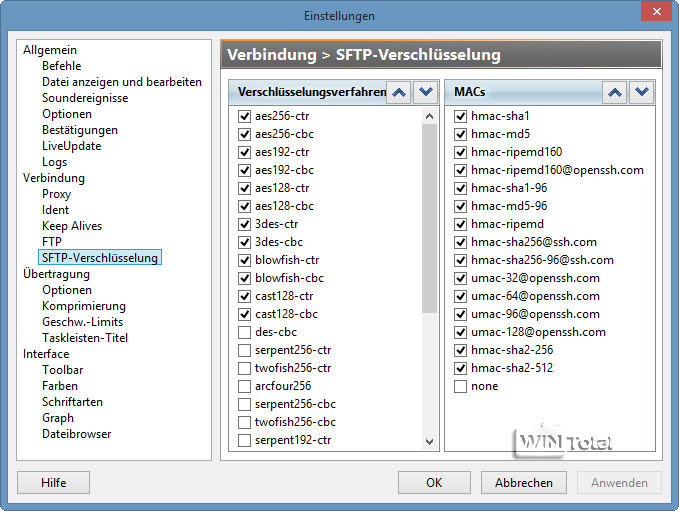Select LiveUpdate in settings tree
Screen dimensions: 679x511
[x=71, y=146]
